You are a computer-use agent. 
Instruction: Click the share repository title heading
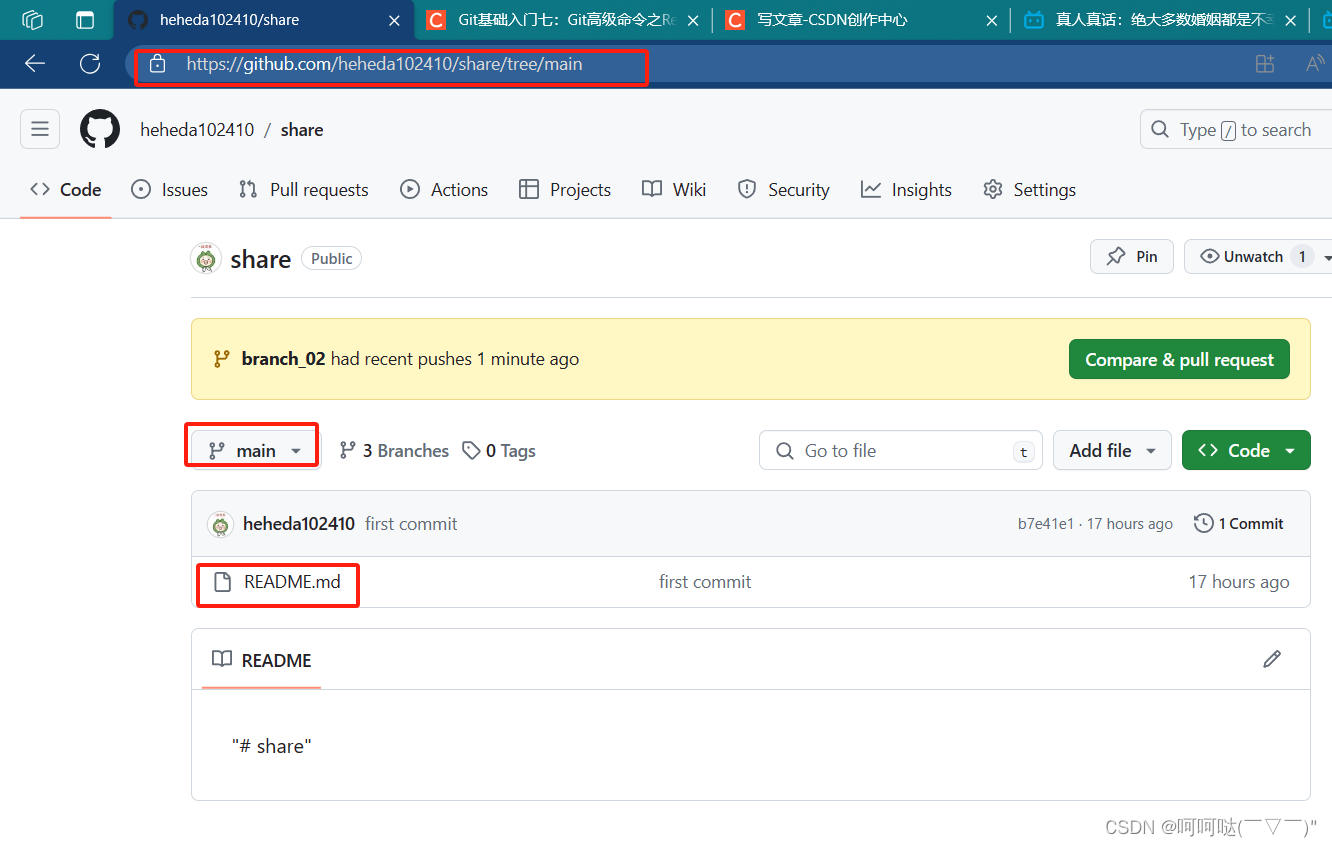pos(261,259)
